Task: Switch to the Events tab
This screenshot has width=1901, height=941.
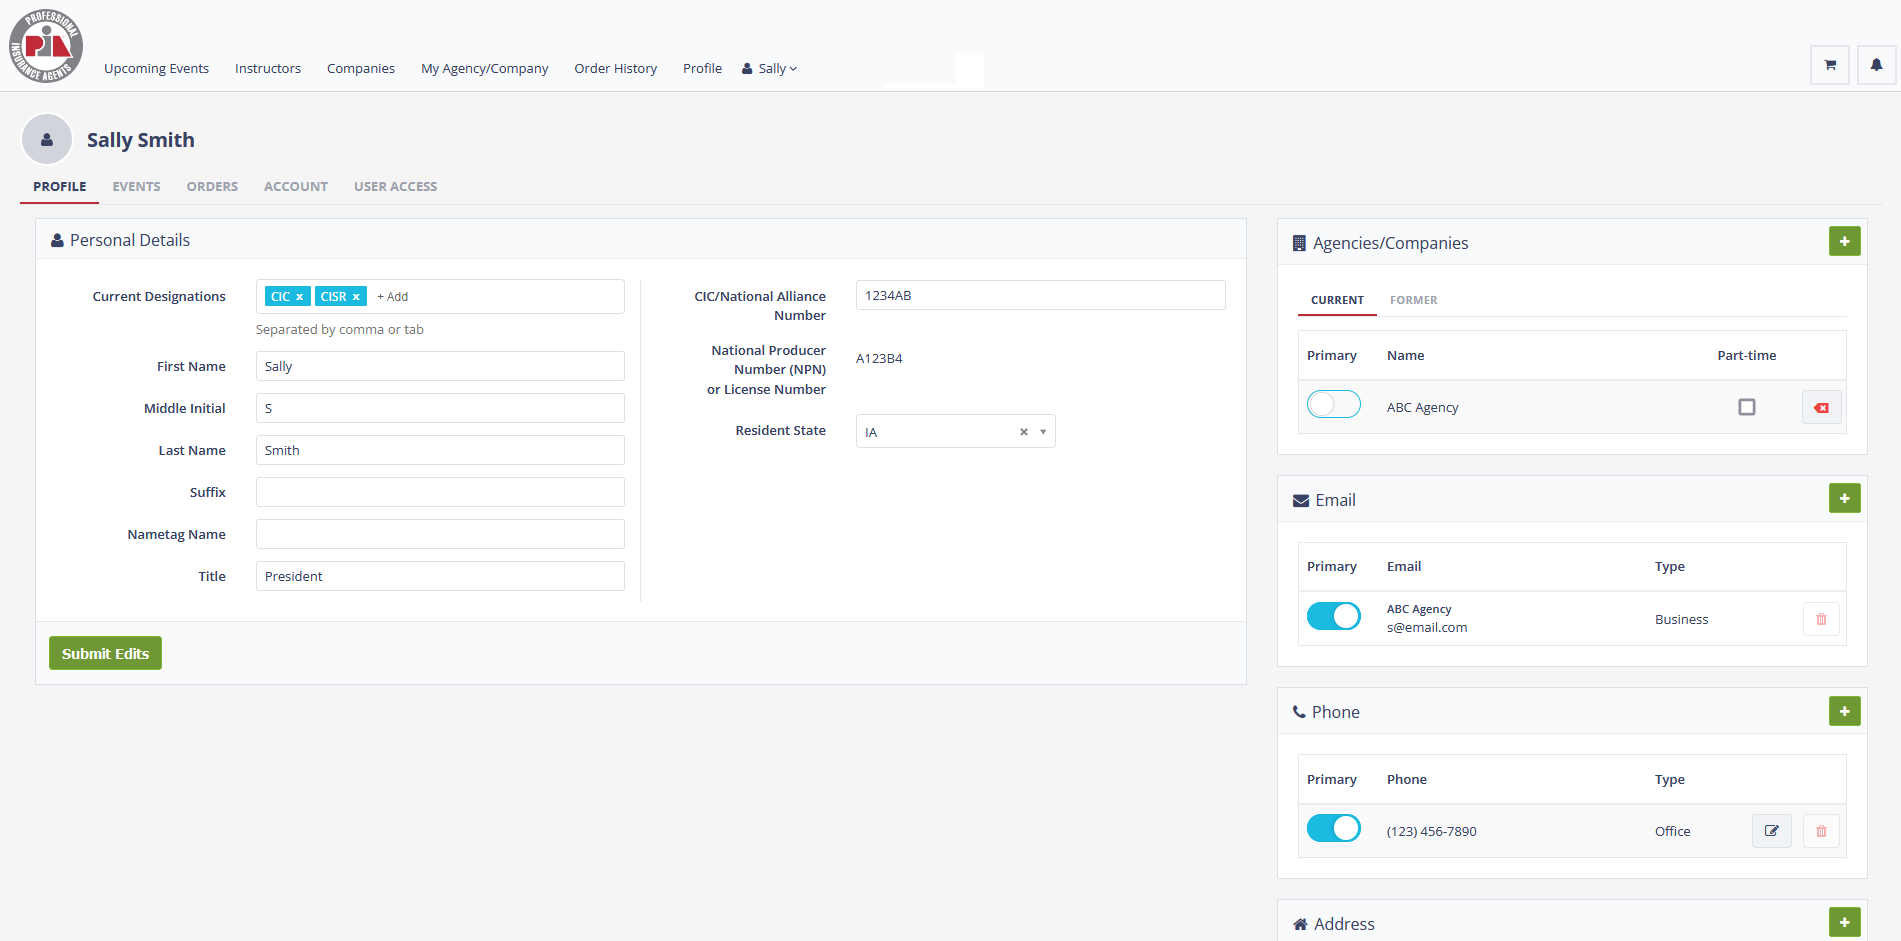Action: tap(136, 187)
